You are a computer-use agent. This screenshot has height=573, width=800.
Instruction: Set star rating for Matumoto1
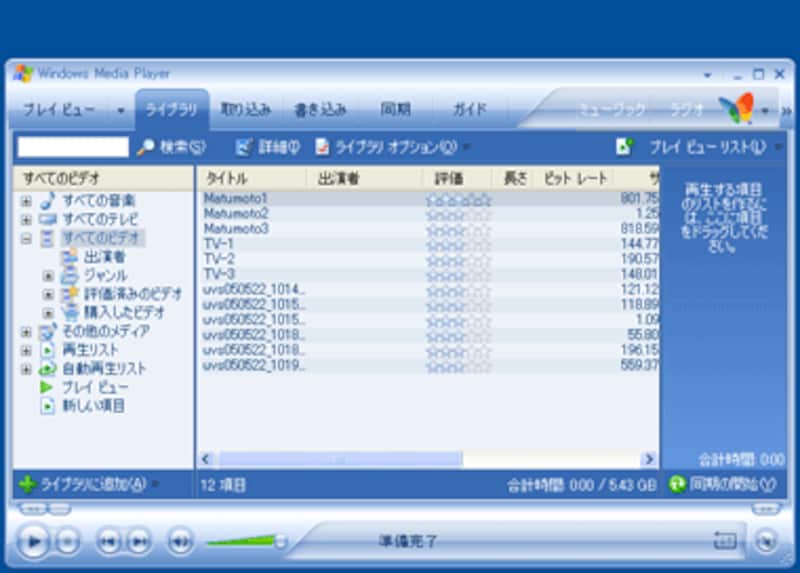pos(458,200)
